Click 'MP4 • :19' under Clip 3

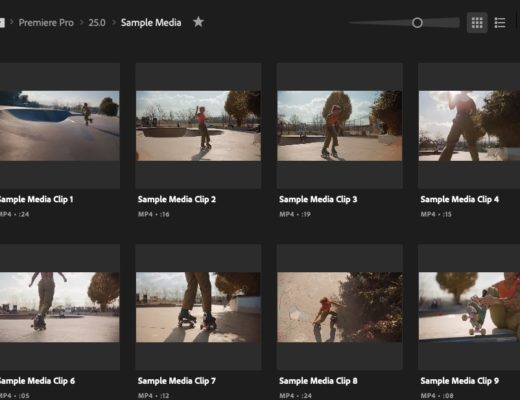(x=295, y=214)
